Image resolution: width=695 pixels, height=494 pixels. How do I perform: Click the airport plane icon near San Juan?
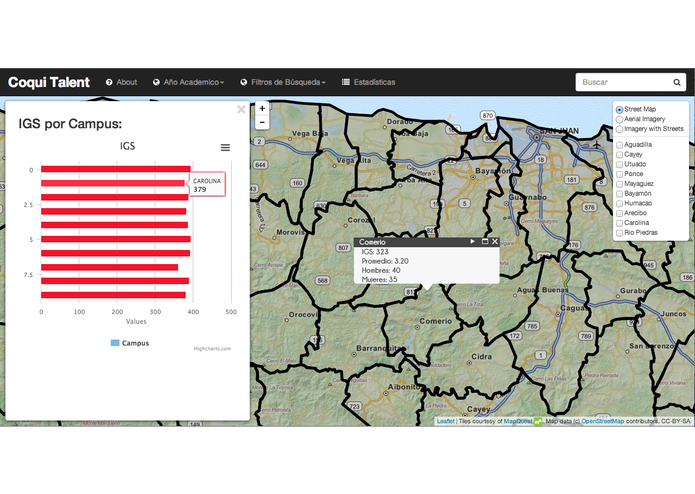click(597, 144)
